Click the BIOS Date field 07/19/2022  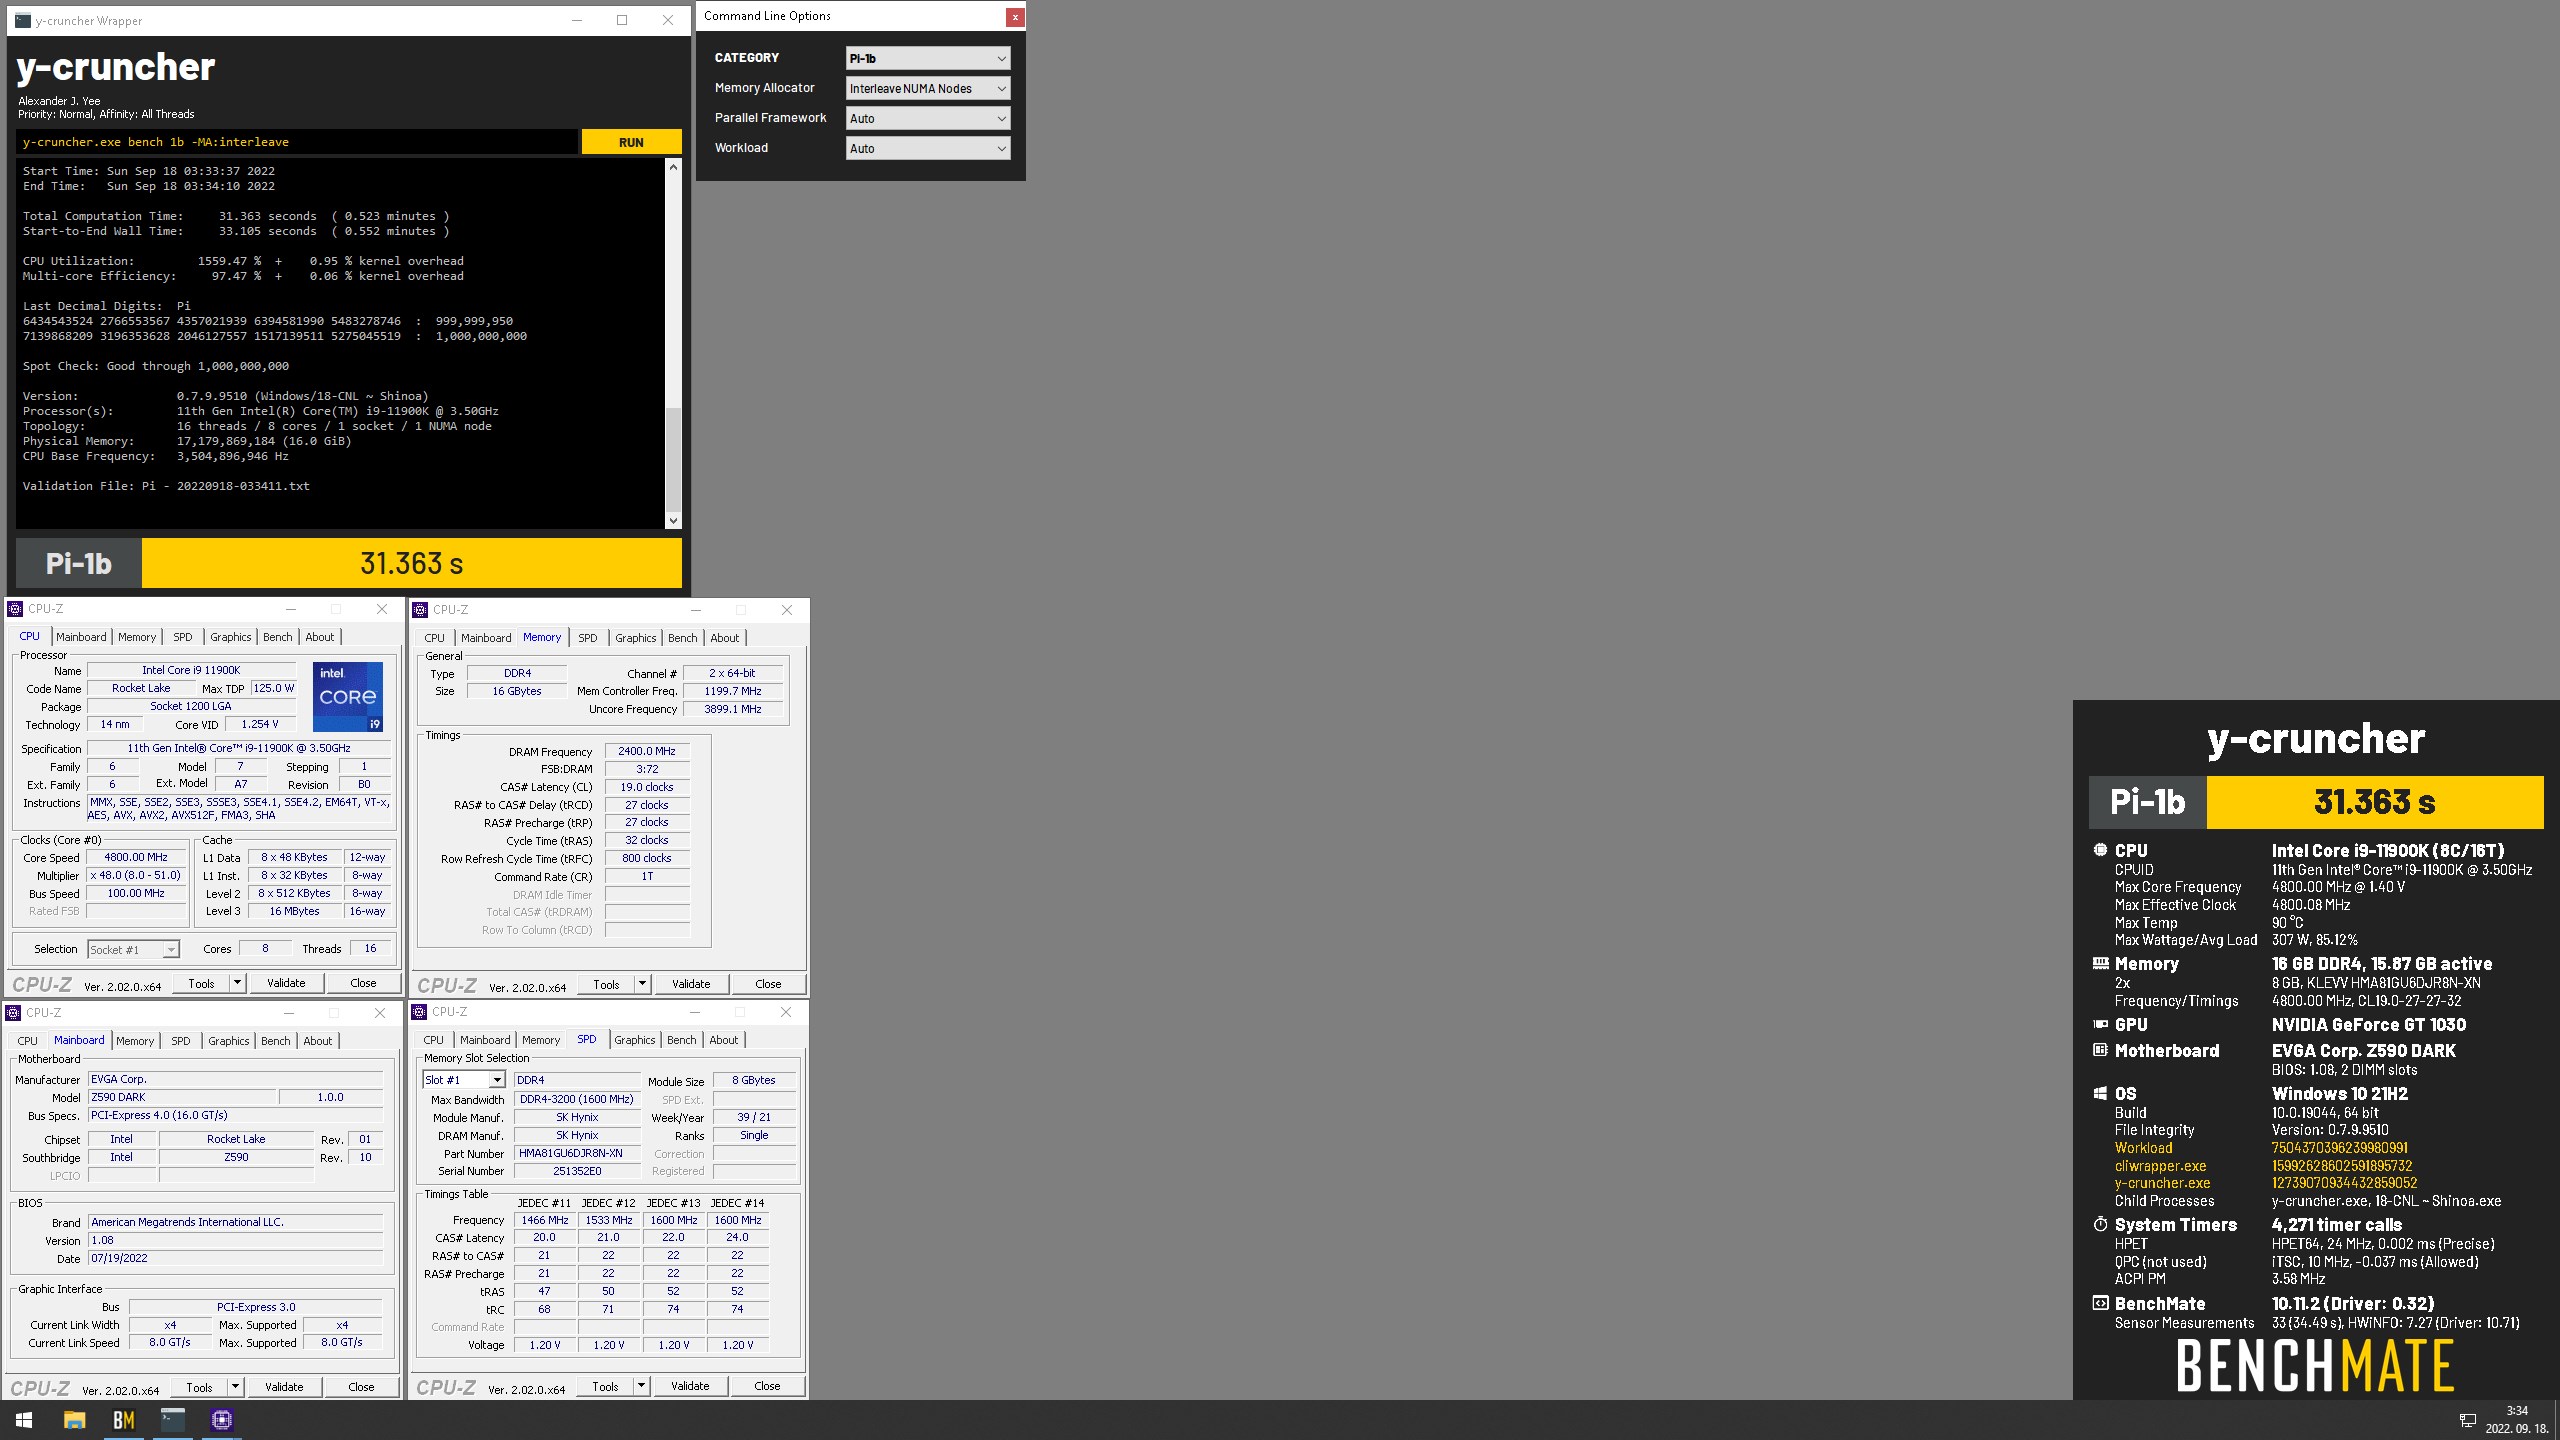tap(236, 1258)
